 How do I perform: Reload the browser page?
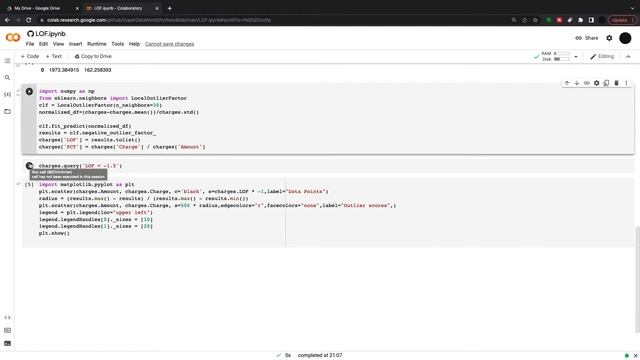29,20
